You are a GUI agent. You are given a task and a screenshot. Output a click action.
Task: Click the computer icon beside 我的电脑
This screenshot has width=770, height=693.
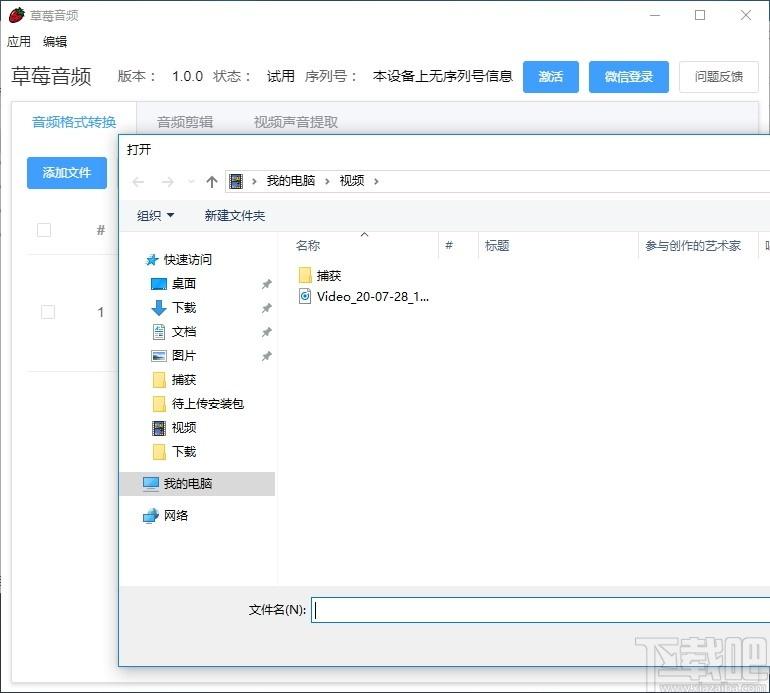click(x=151, y=484)
